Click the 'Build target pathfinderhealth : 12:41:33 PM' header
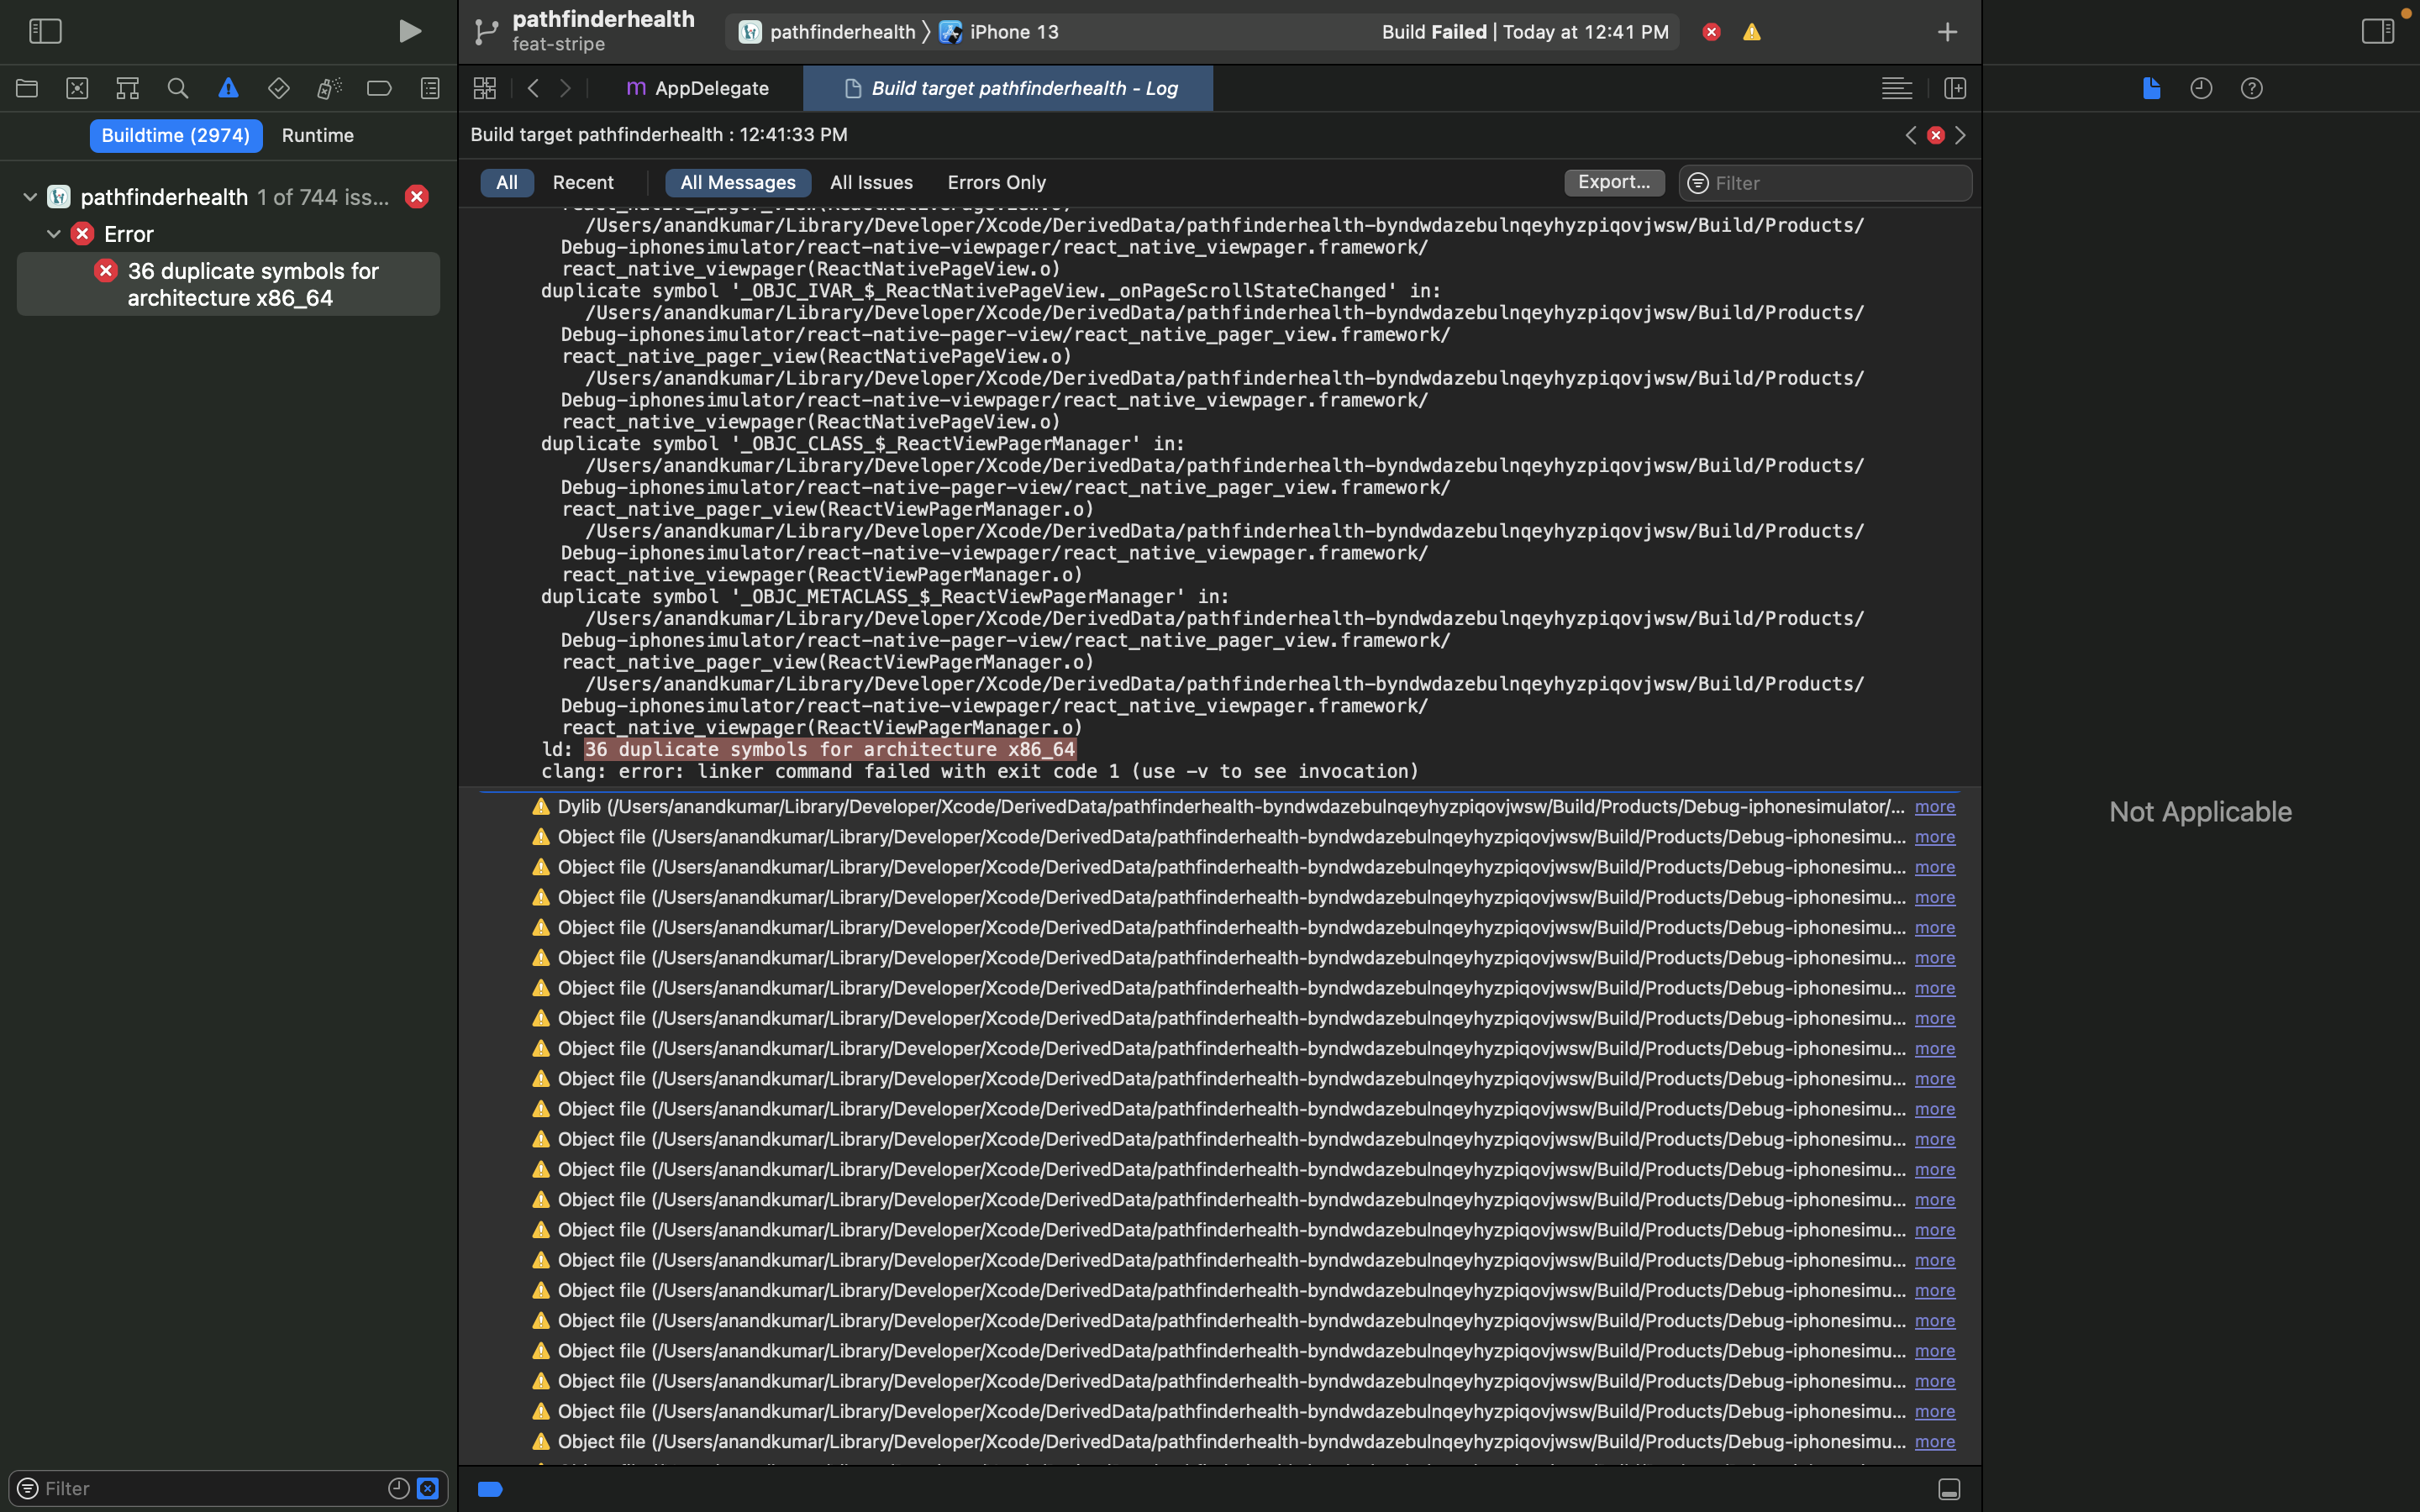The width and height of the screenshot is (2420, 1512). tap(659, 134)
